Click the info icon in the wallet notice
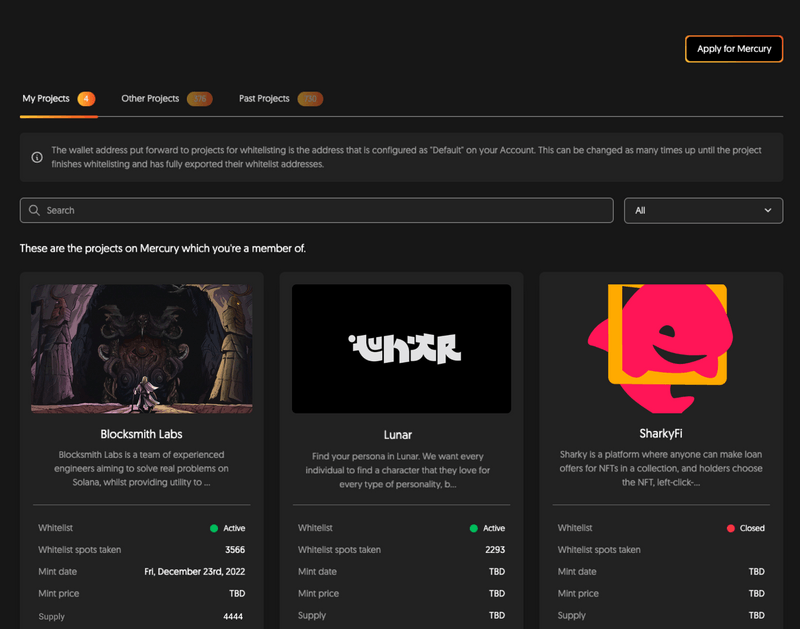Image resolution: width=800 pixels, height=629 pixels. coord(37,157)
